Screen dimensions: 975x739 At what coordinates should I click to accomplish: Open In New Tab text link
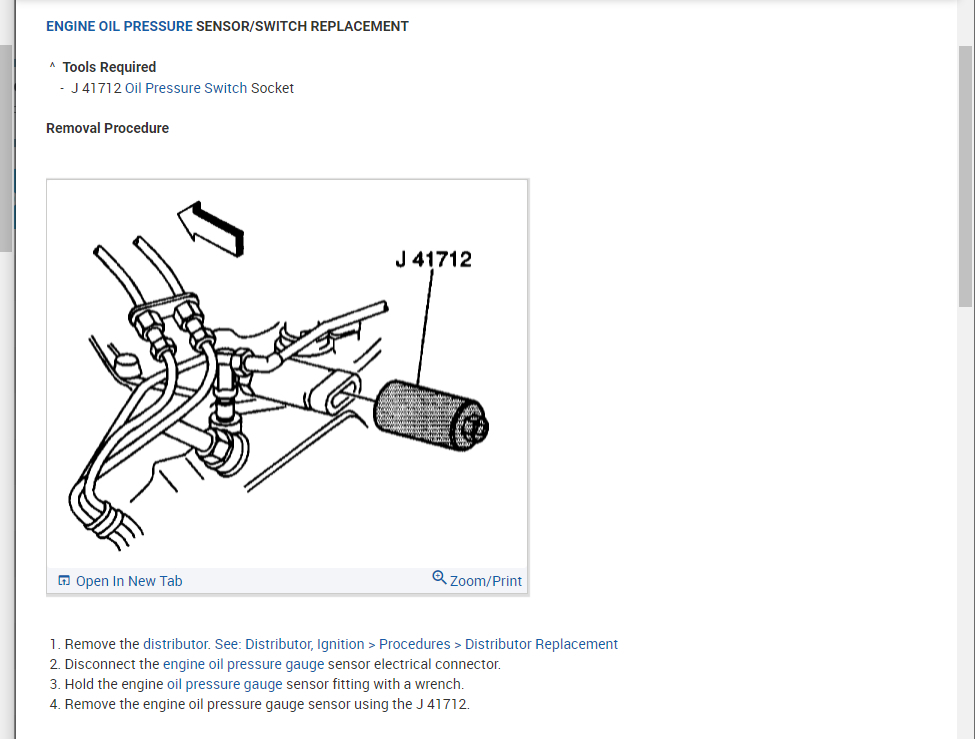129,581
